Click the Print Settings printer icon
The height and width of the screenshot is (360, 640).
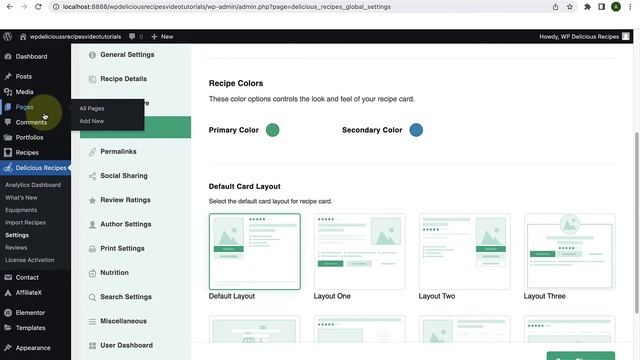(x=92, y=249)
